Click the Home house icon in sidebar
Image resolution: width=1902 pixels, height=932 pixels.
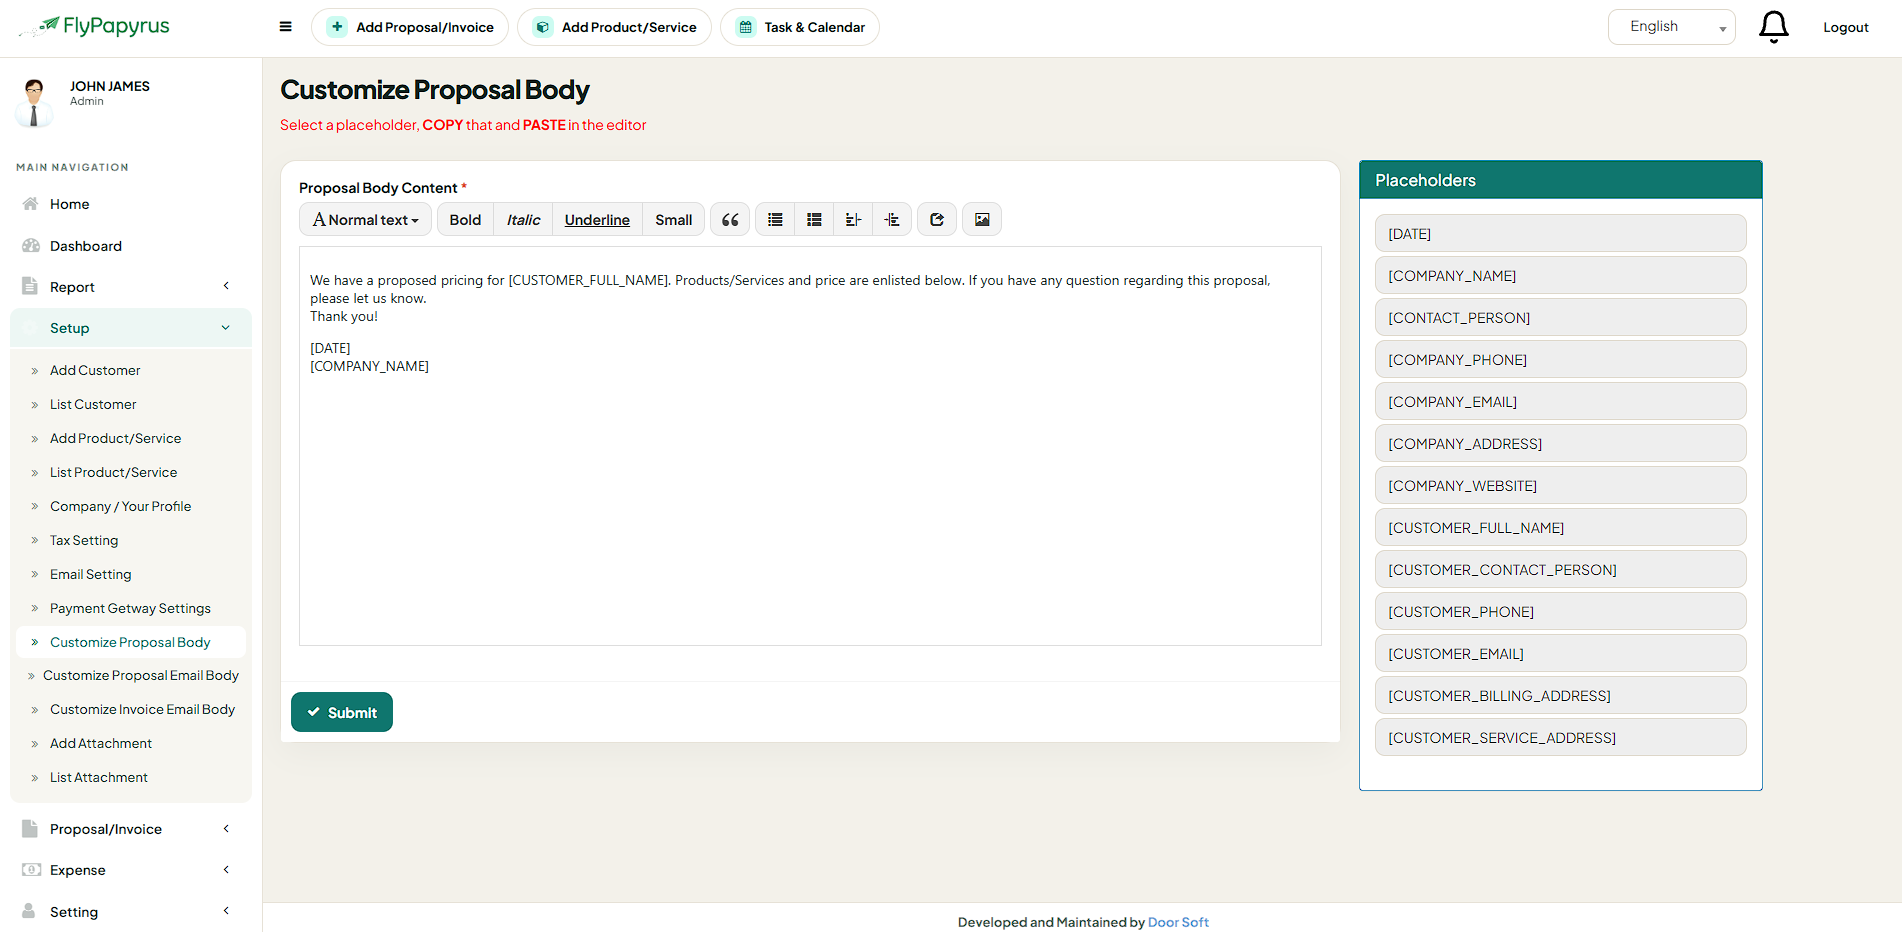click(30, 204)
